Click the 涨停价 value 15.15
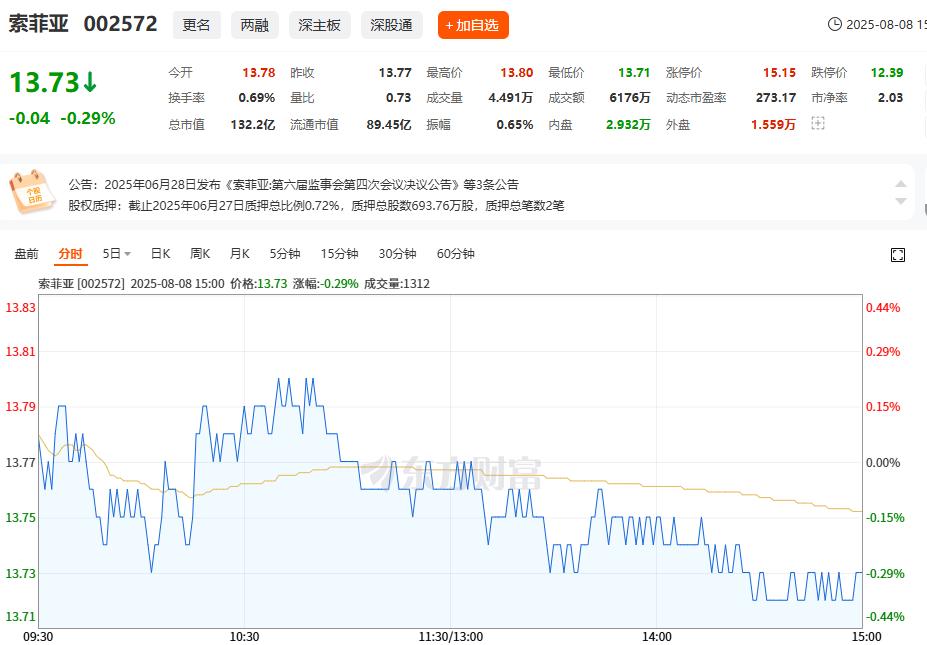Screen dimensions: 927x645 coord(779,73)
